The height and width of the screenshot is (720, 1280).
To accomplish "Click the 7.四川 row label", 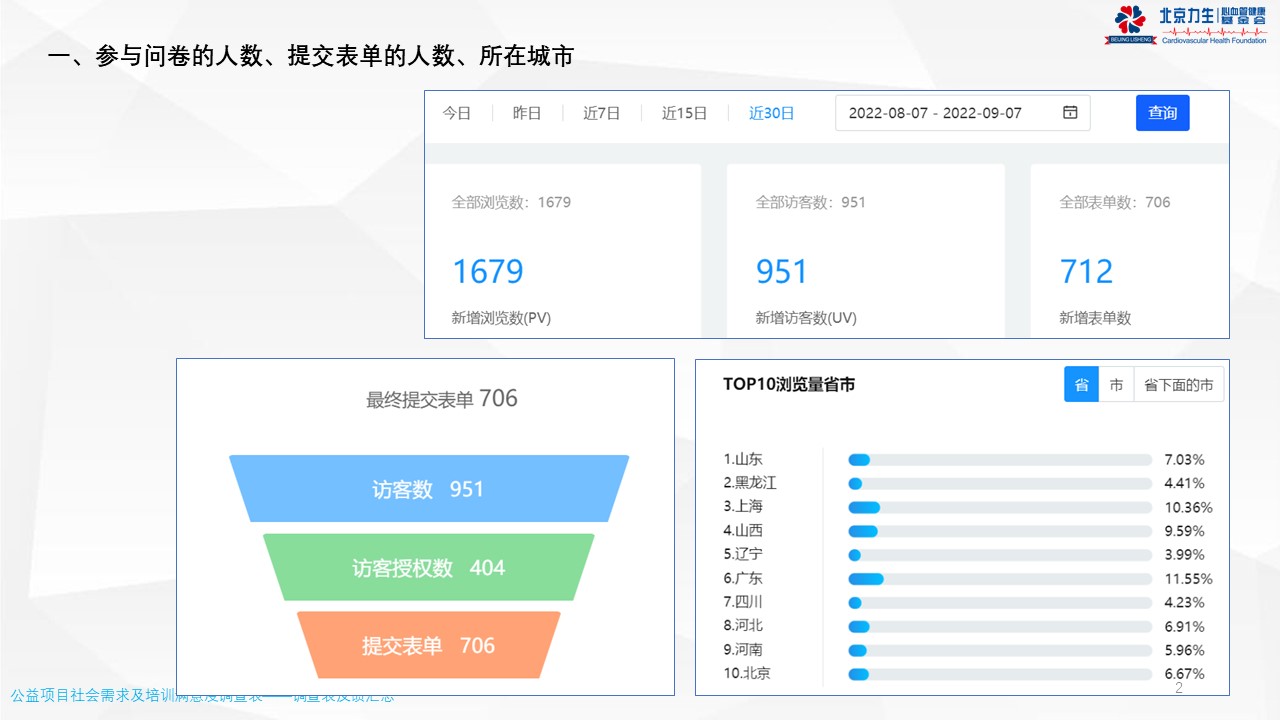I will [x=743, y=602].
